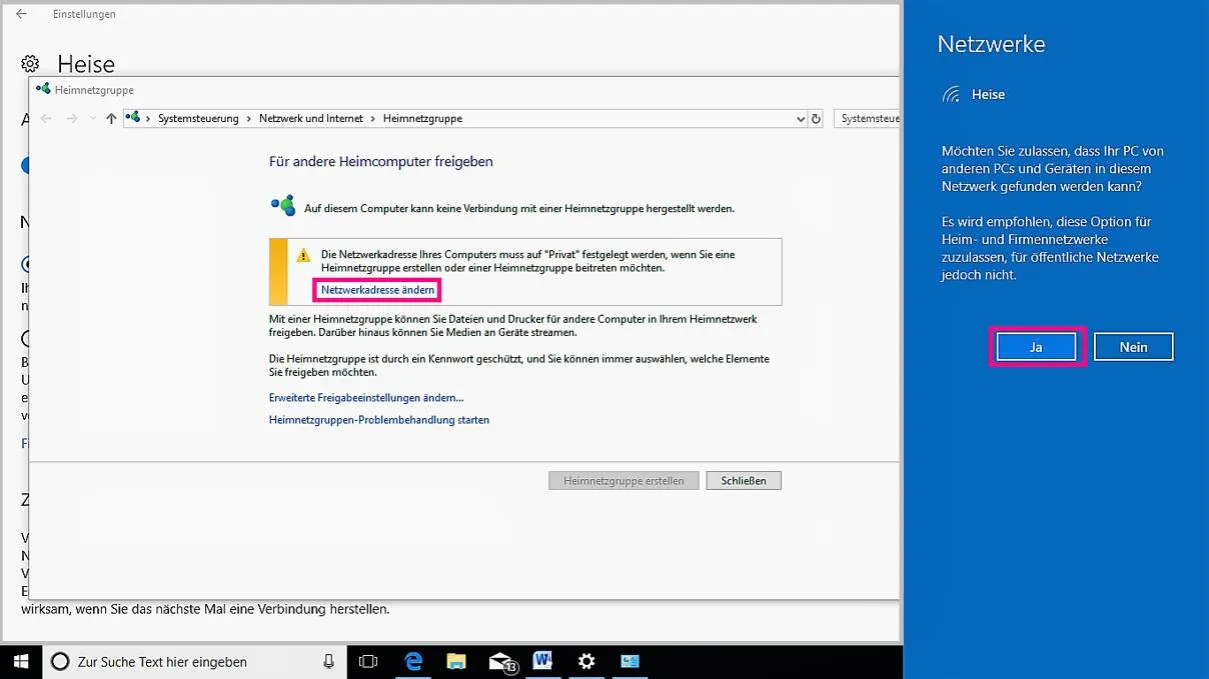Expand the address bar history dropdown
Screen dimensions: 1209x679
800,118
